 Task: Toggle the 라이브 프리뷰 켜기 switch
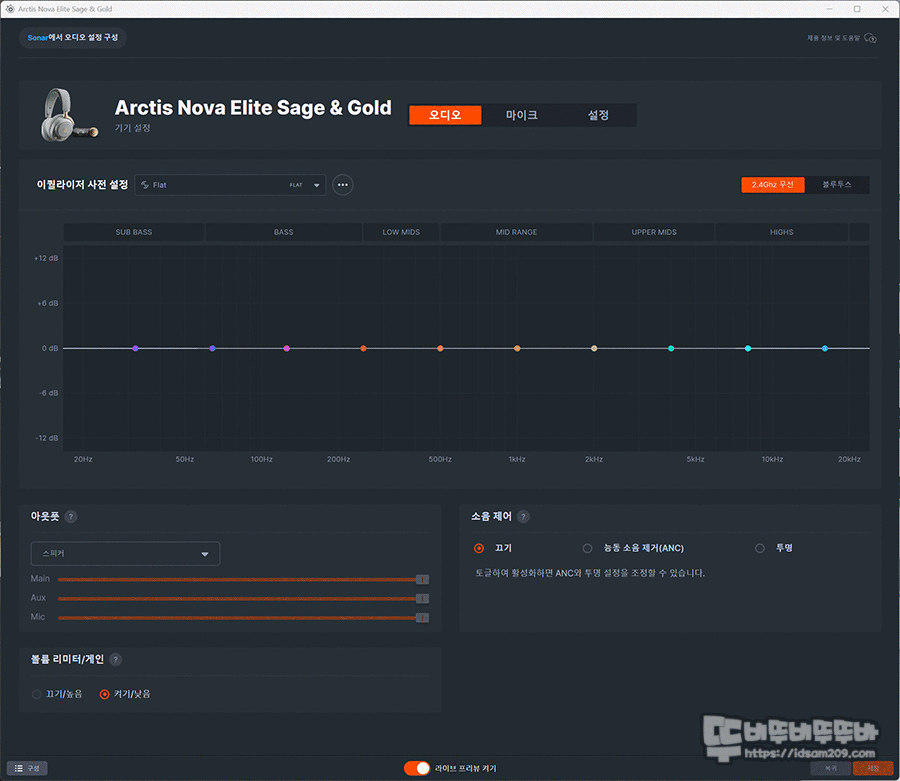(417, 768)
